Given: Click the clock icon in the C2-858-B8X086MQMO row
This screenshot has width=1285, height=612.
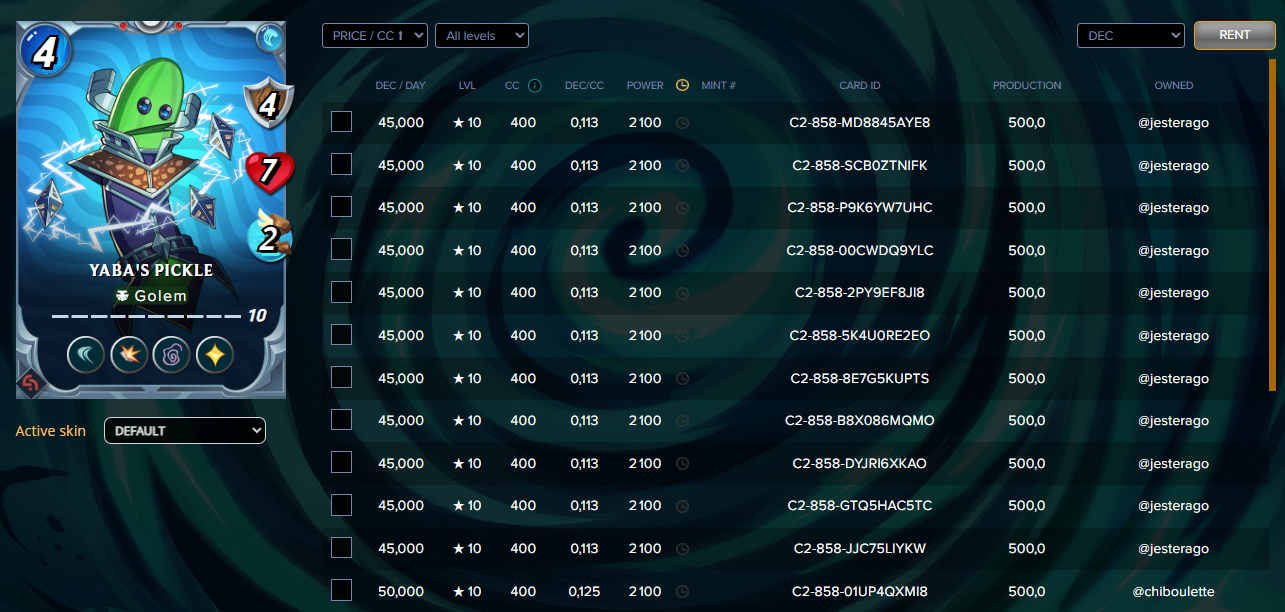Looking at the screenshot, I should tap(682, 421).
